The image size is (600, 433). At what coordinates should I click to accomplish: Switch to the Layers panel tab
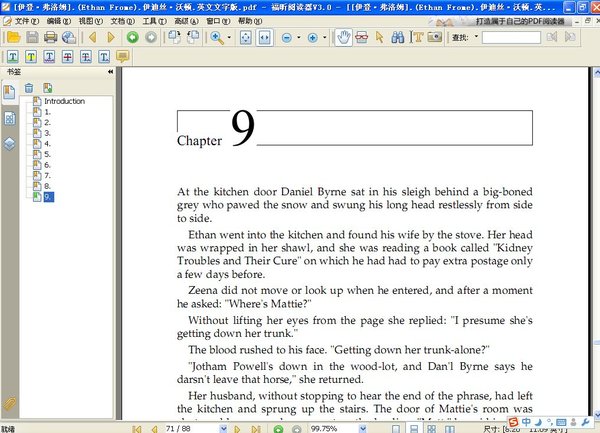click(10, 144)
